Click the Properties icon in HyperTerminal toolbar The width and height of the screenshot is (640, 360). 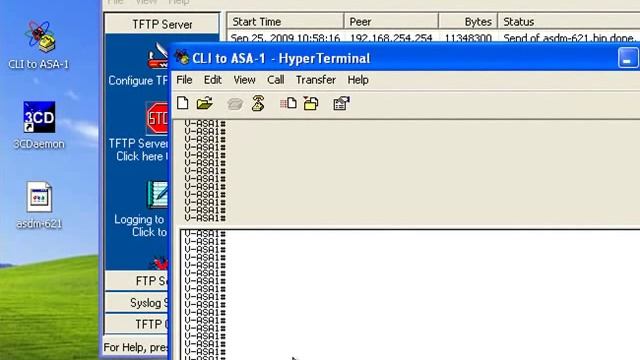click(341, 103)
